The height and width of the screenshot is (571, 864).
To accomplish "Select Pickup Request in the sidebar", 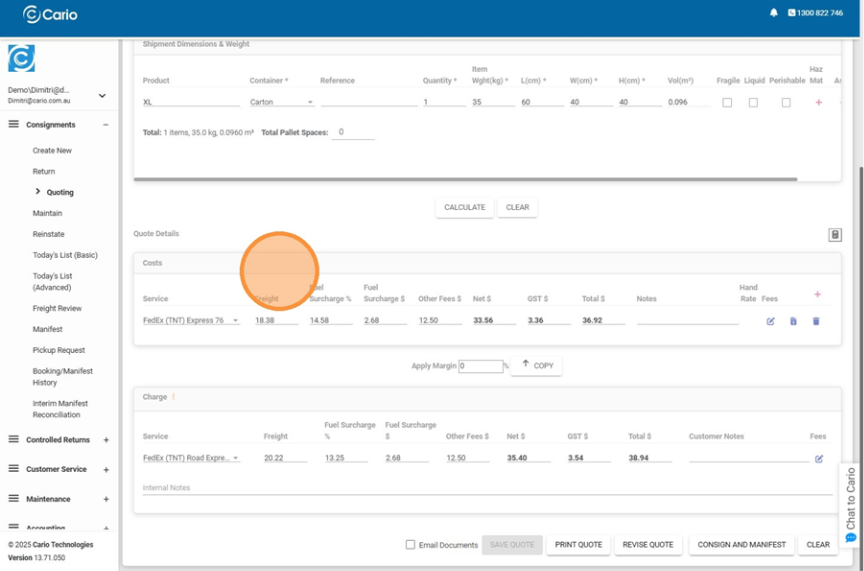I will [58, 350].
